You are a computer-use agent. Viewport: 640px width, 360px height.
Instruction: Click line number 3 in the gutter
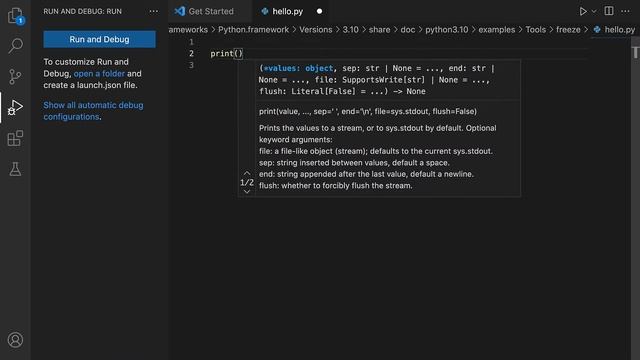pyautogui.click(x=191, y=65)
